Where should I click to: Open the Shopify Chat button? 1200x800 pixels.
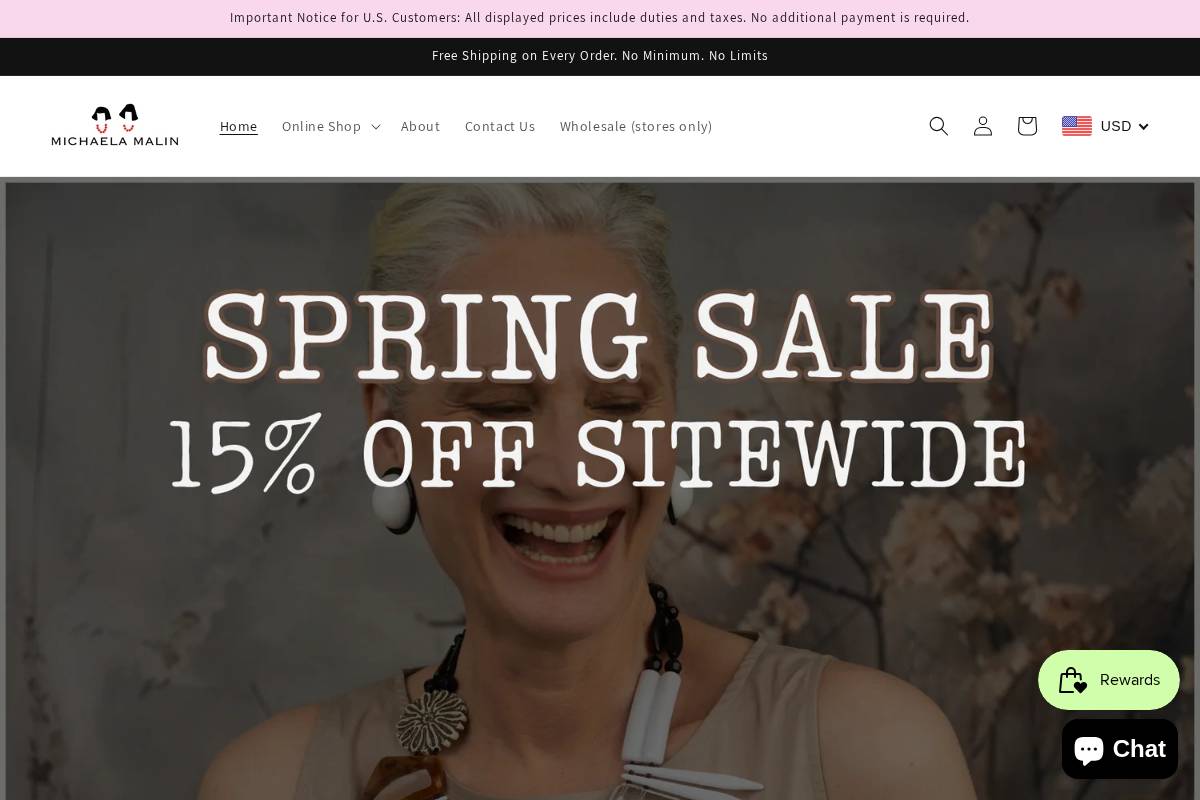[x=1119, y=749]
